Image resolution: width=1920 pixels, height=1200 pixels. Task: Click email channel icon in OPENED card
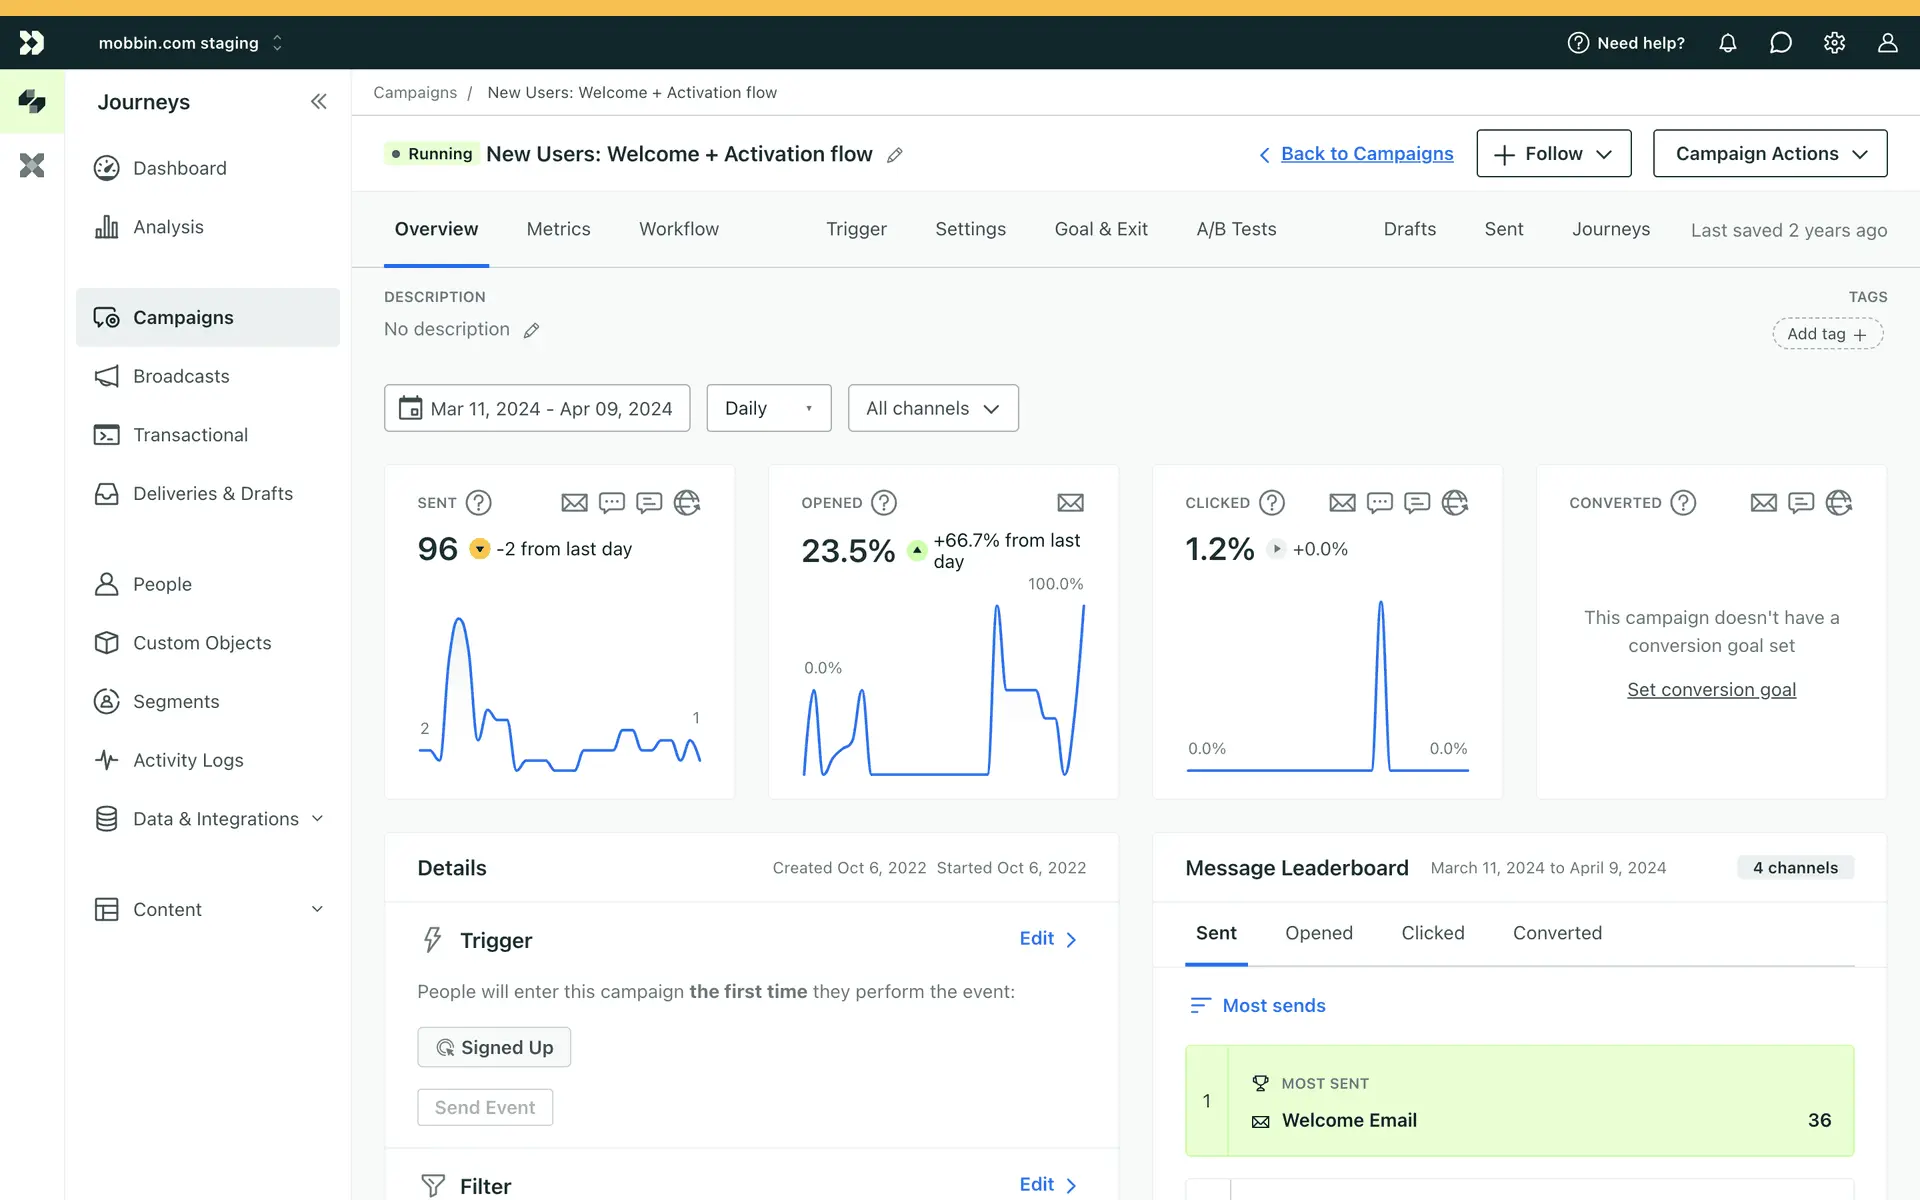[x=1070, y=502]
